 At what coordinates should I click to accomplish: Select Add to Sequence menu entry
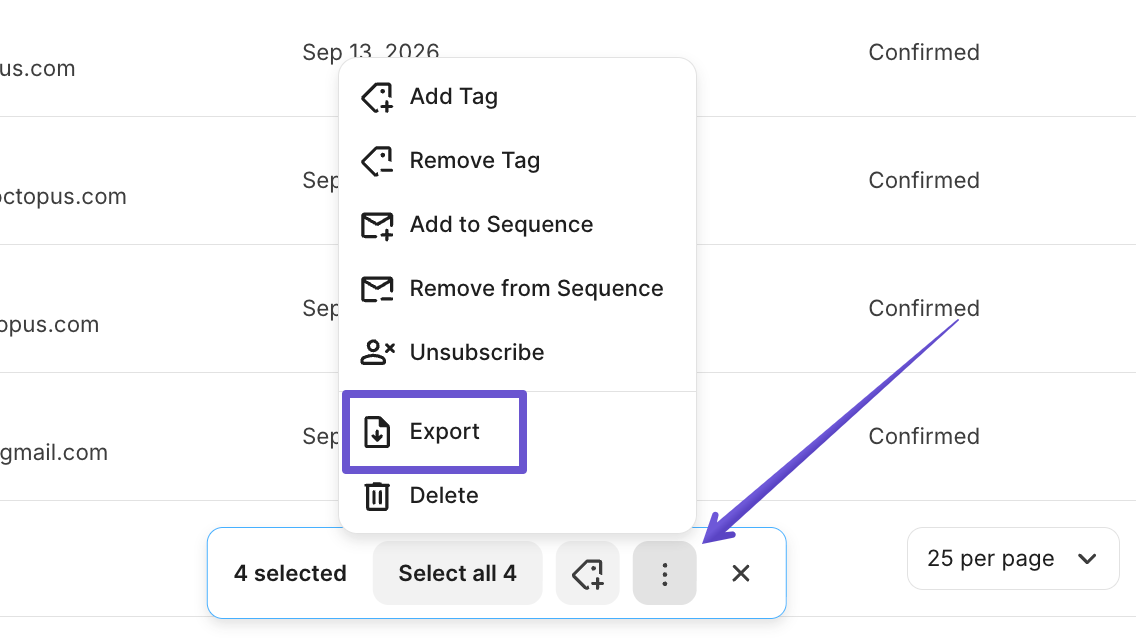tap(517, 224)
